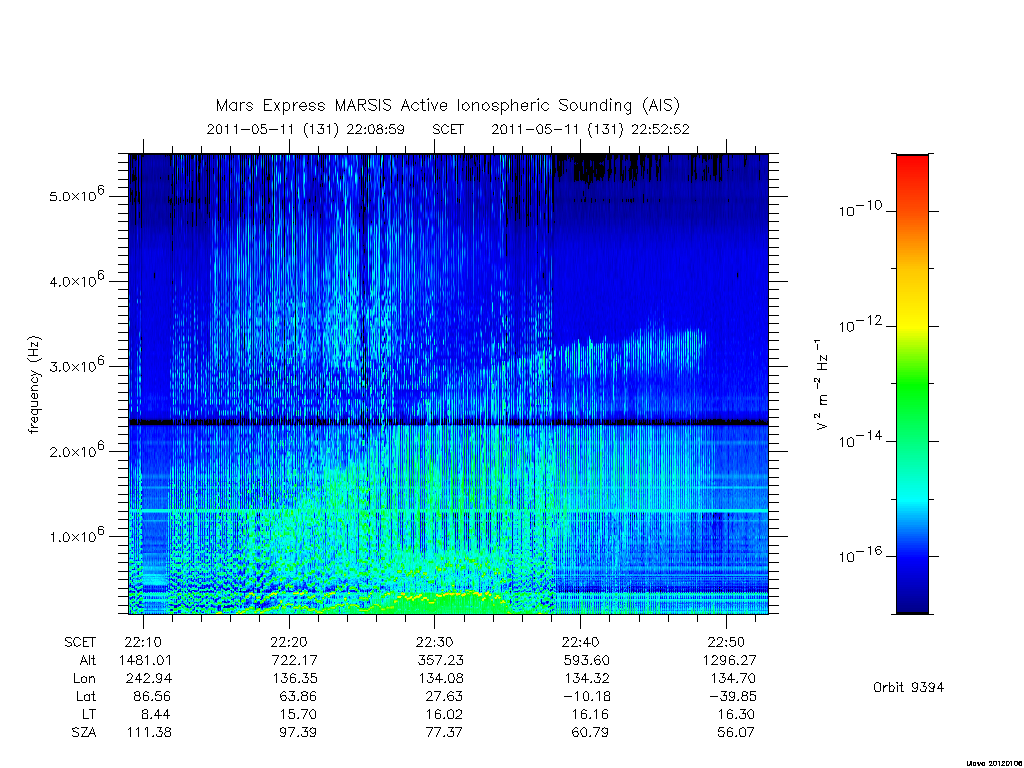The height and width of the screenshot is (768, 1024).
Task: Click the 'Lon' row label
Action: [x=84, y=679]
